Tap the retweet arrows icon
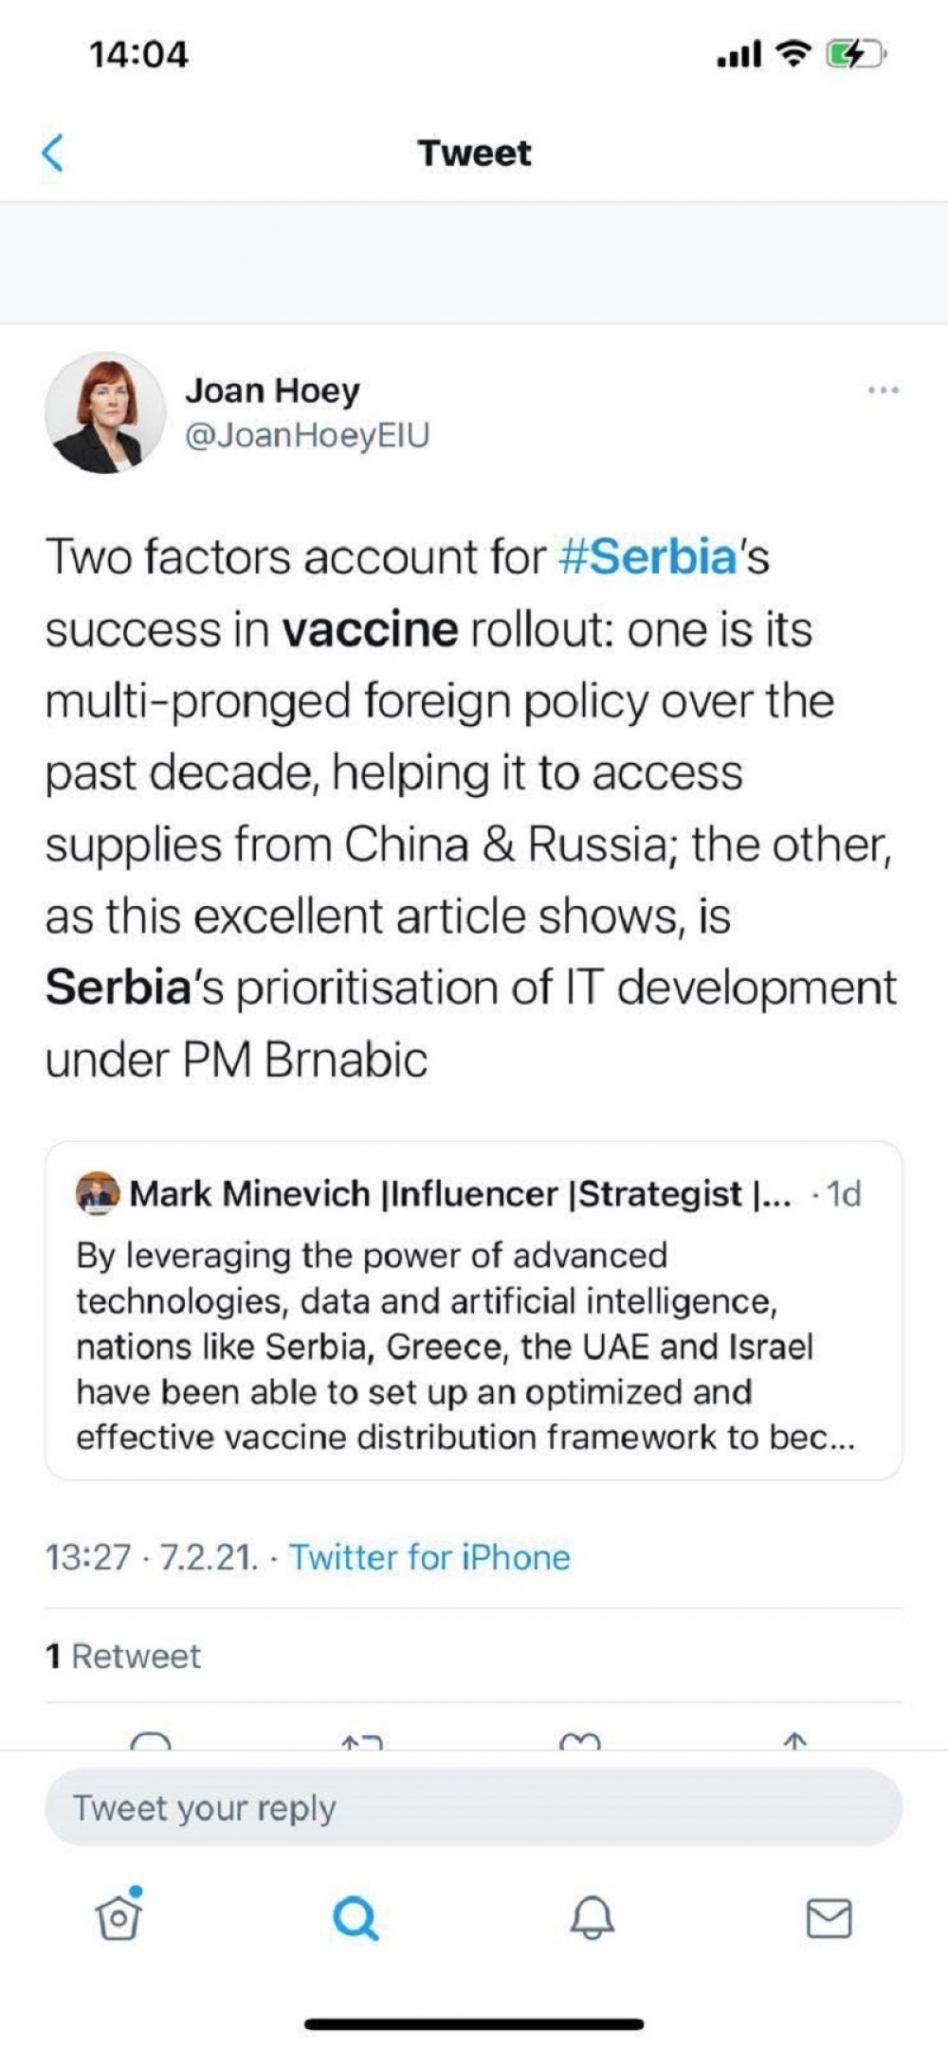948x2048 pixels. coord(362,1742)
